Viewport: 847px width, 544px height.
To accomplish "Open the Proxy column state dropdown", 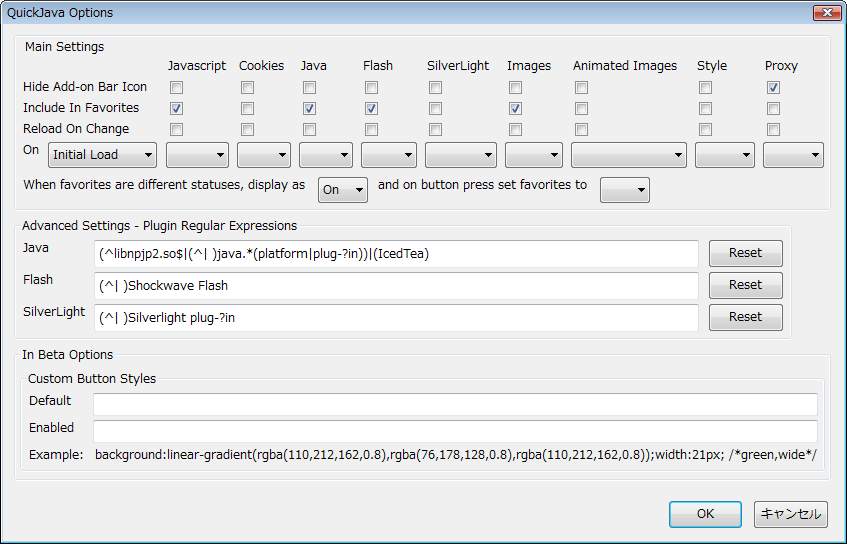I will pyautogui.click(x=793, y=155).
